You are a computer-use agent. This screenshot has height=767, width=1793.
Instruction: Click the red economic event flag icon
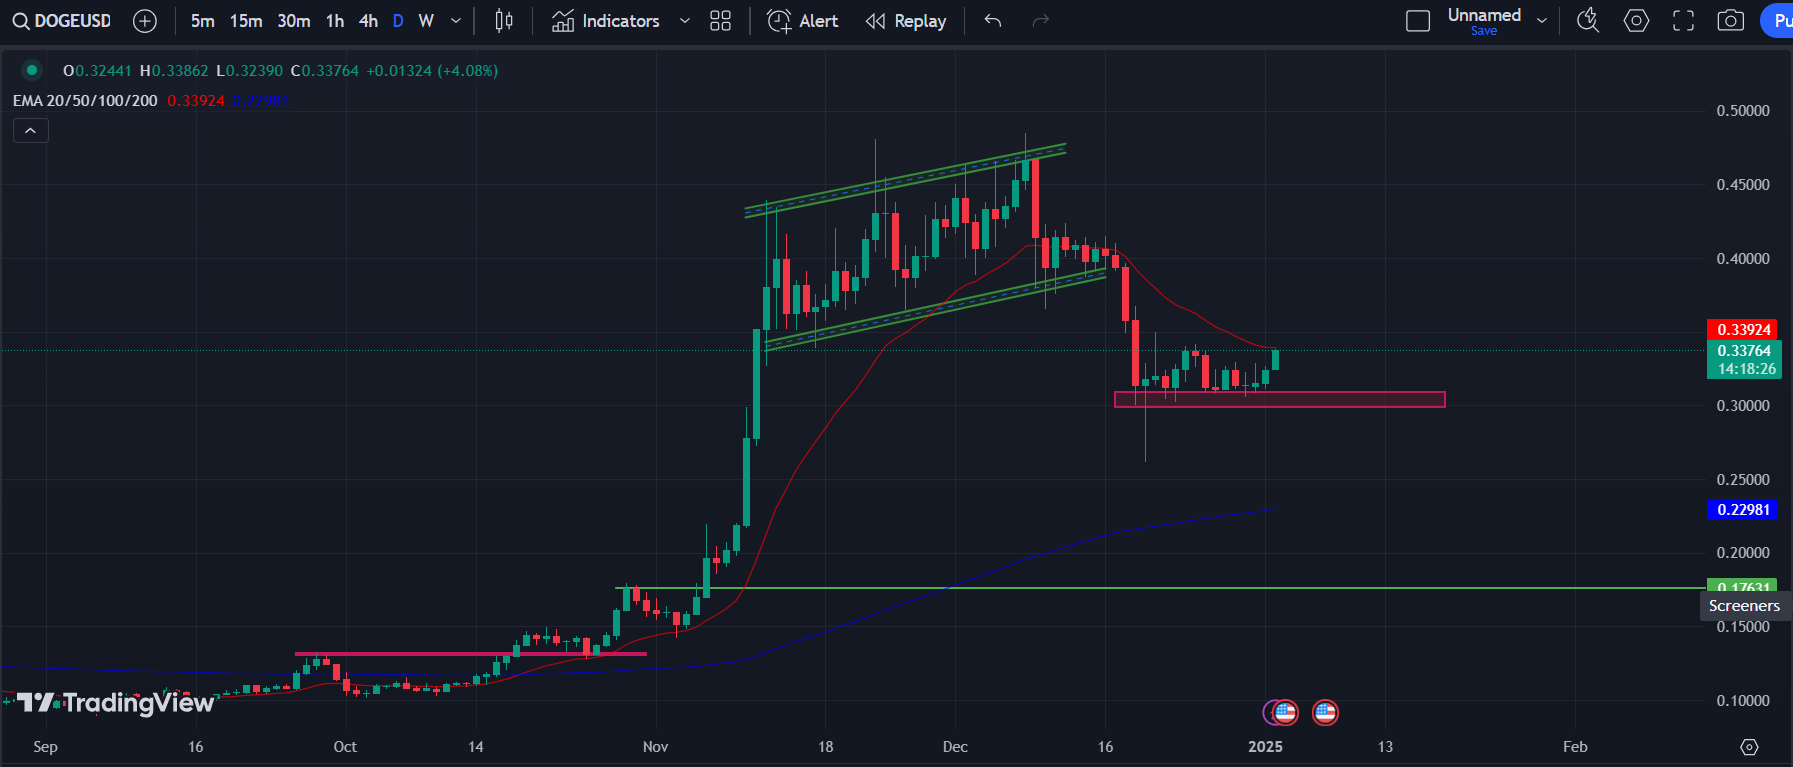pos(1325,712)
